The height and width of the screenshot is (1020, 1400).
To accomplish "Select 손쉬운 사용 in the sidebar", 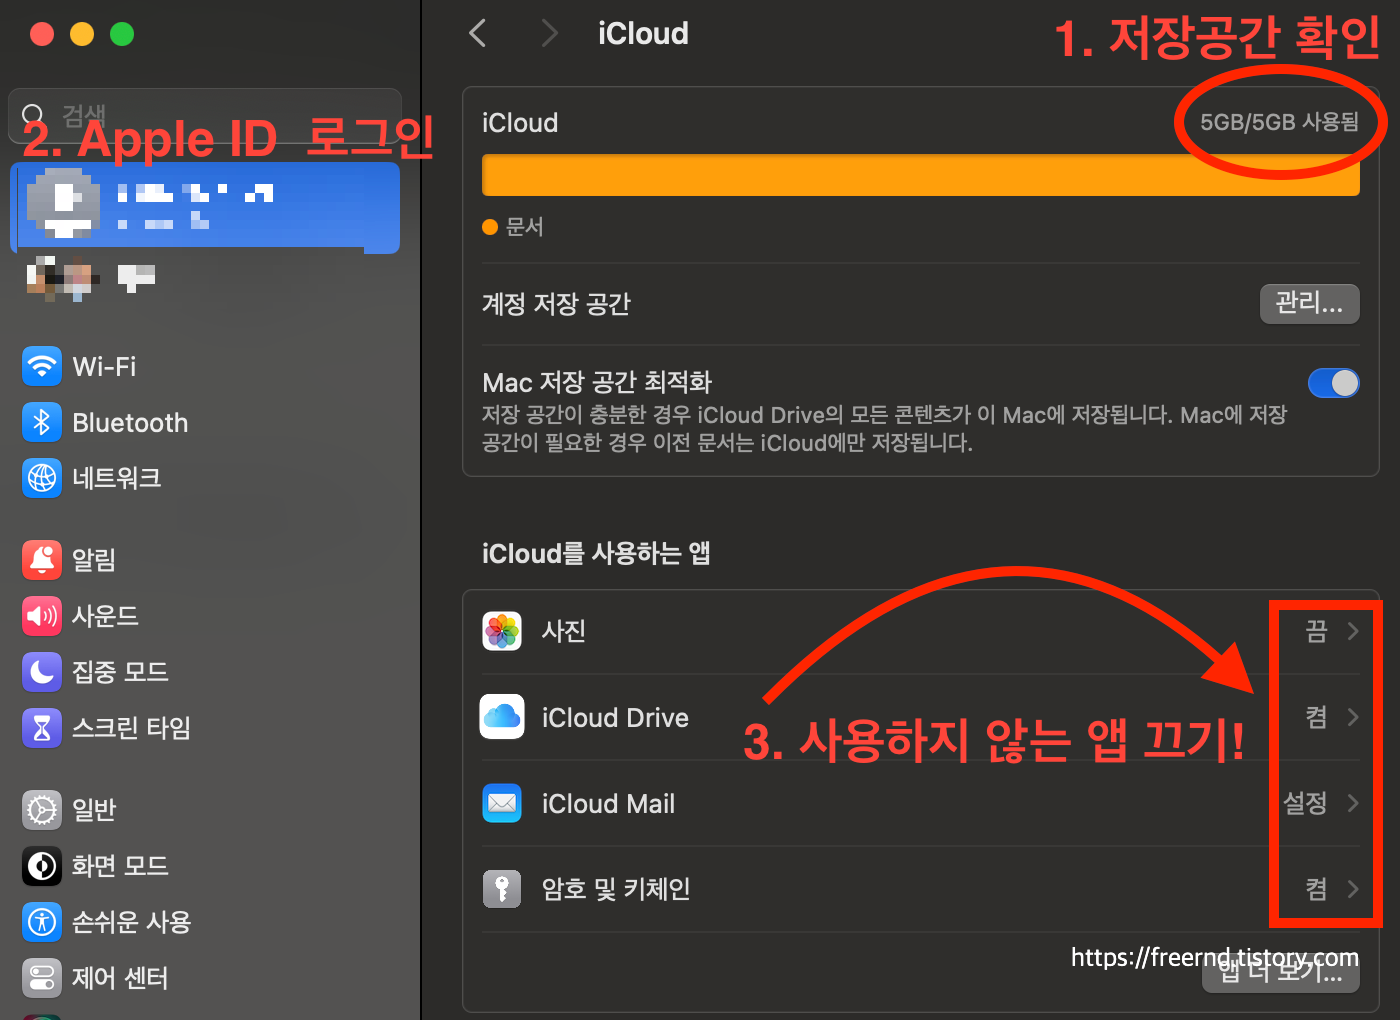I will pyautogui.click(x=205, y=922).
